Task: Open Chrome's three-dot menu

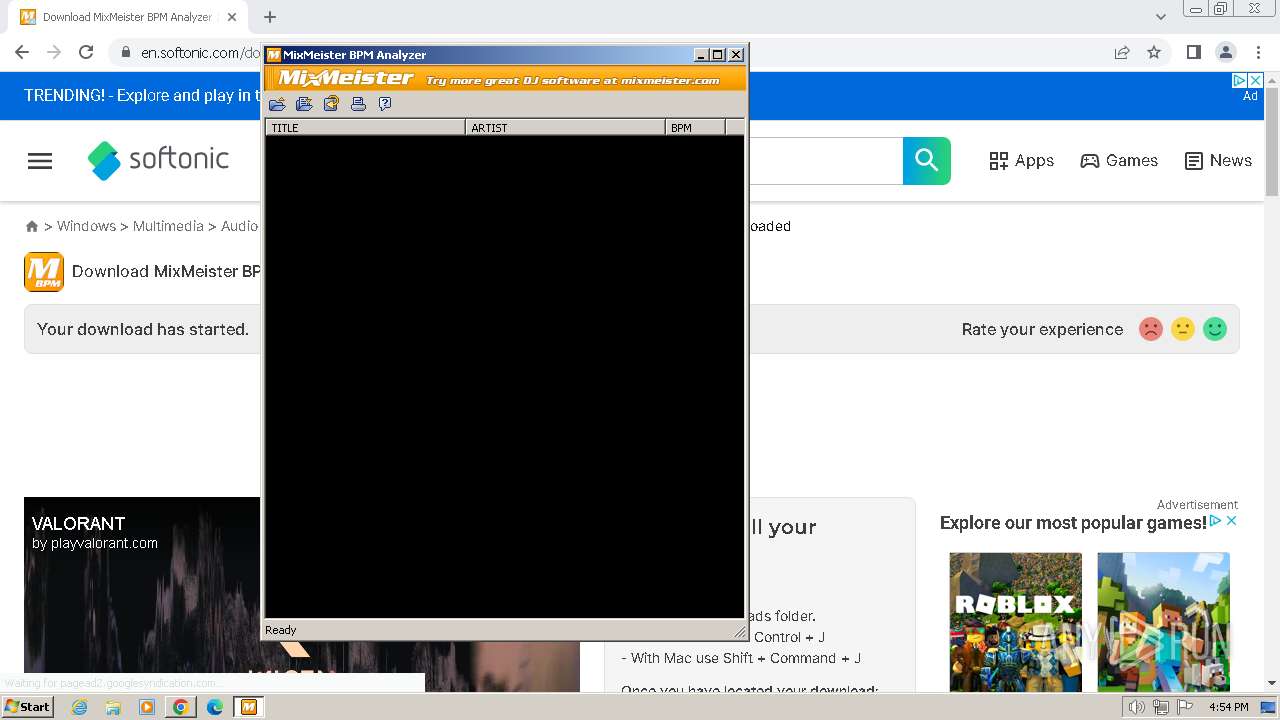Action: click(1258, 53)
